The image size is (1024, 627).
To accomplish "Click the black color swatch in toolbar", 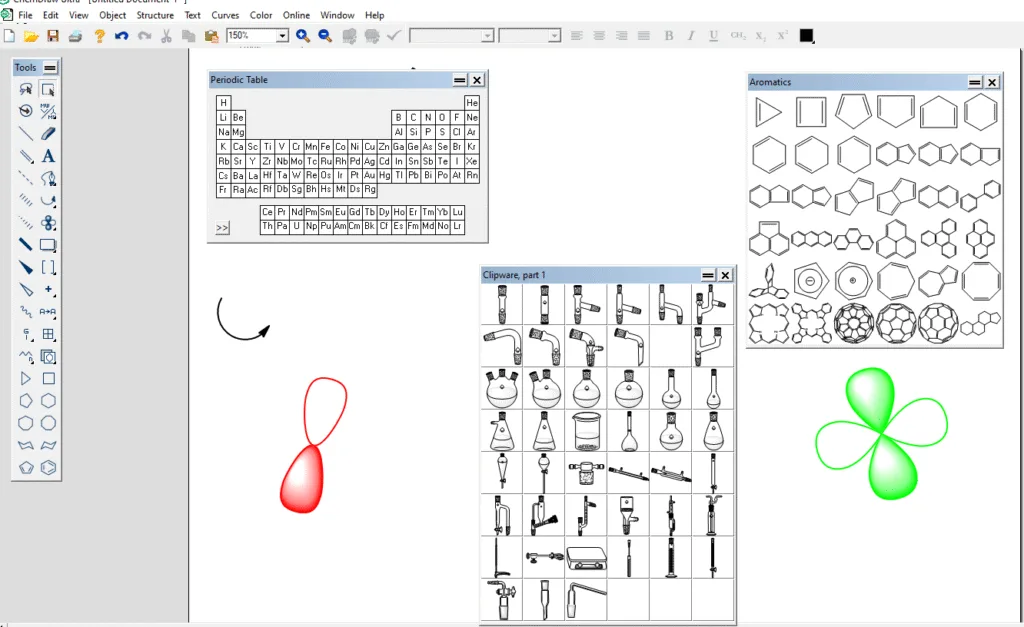I will (x=807, y=36).
